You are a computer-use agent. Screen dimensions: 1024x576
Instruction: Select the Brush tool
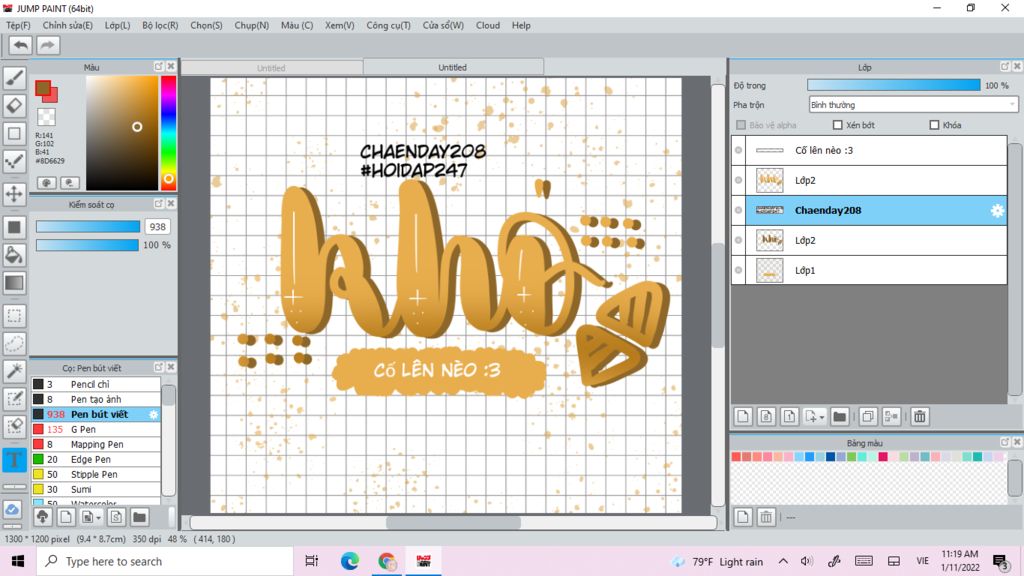click(14, 78)
